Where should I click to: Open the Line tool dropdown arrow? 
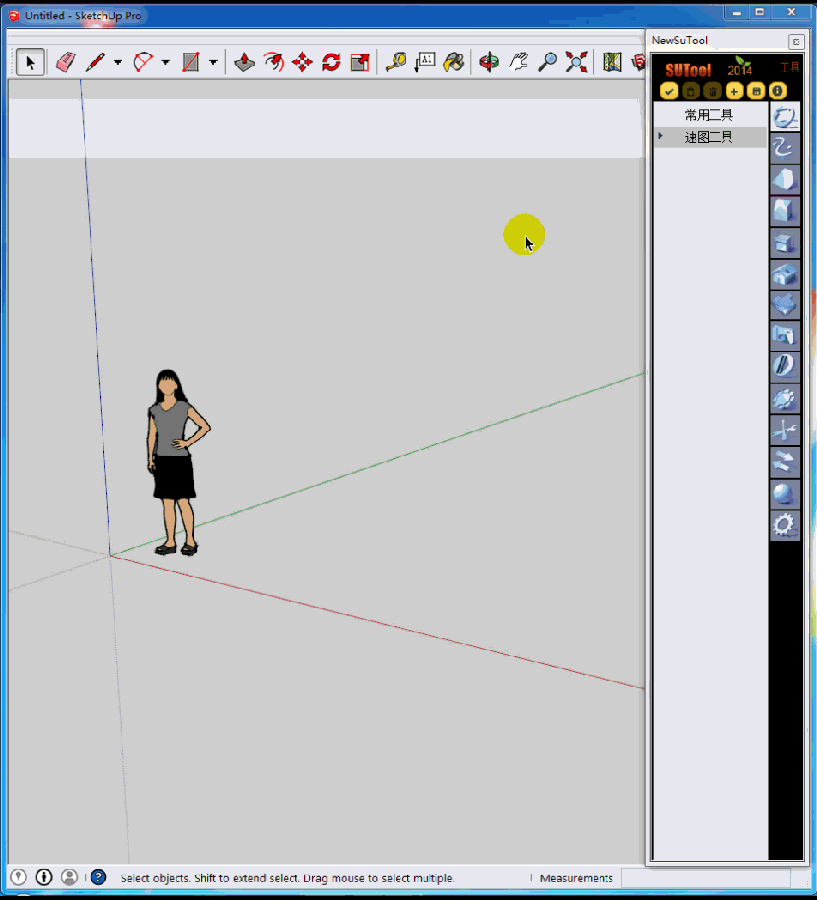click(118, 62)
